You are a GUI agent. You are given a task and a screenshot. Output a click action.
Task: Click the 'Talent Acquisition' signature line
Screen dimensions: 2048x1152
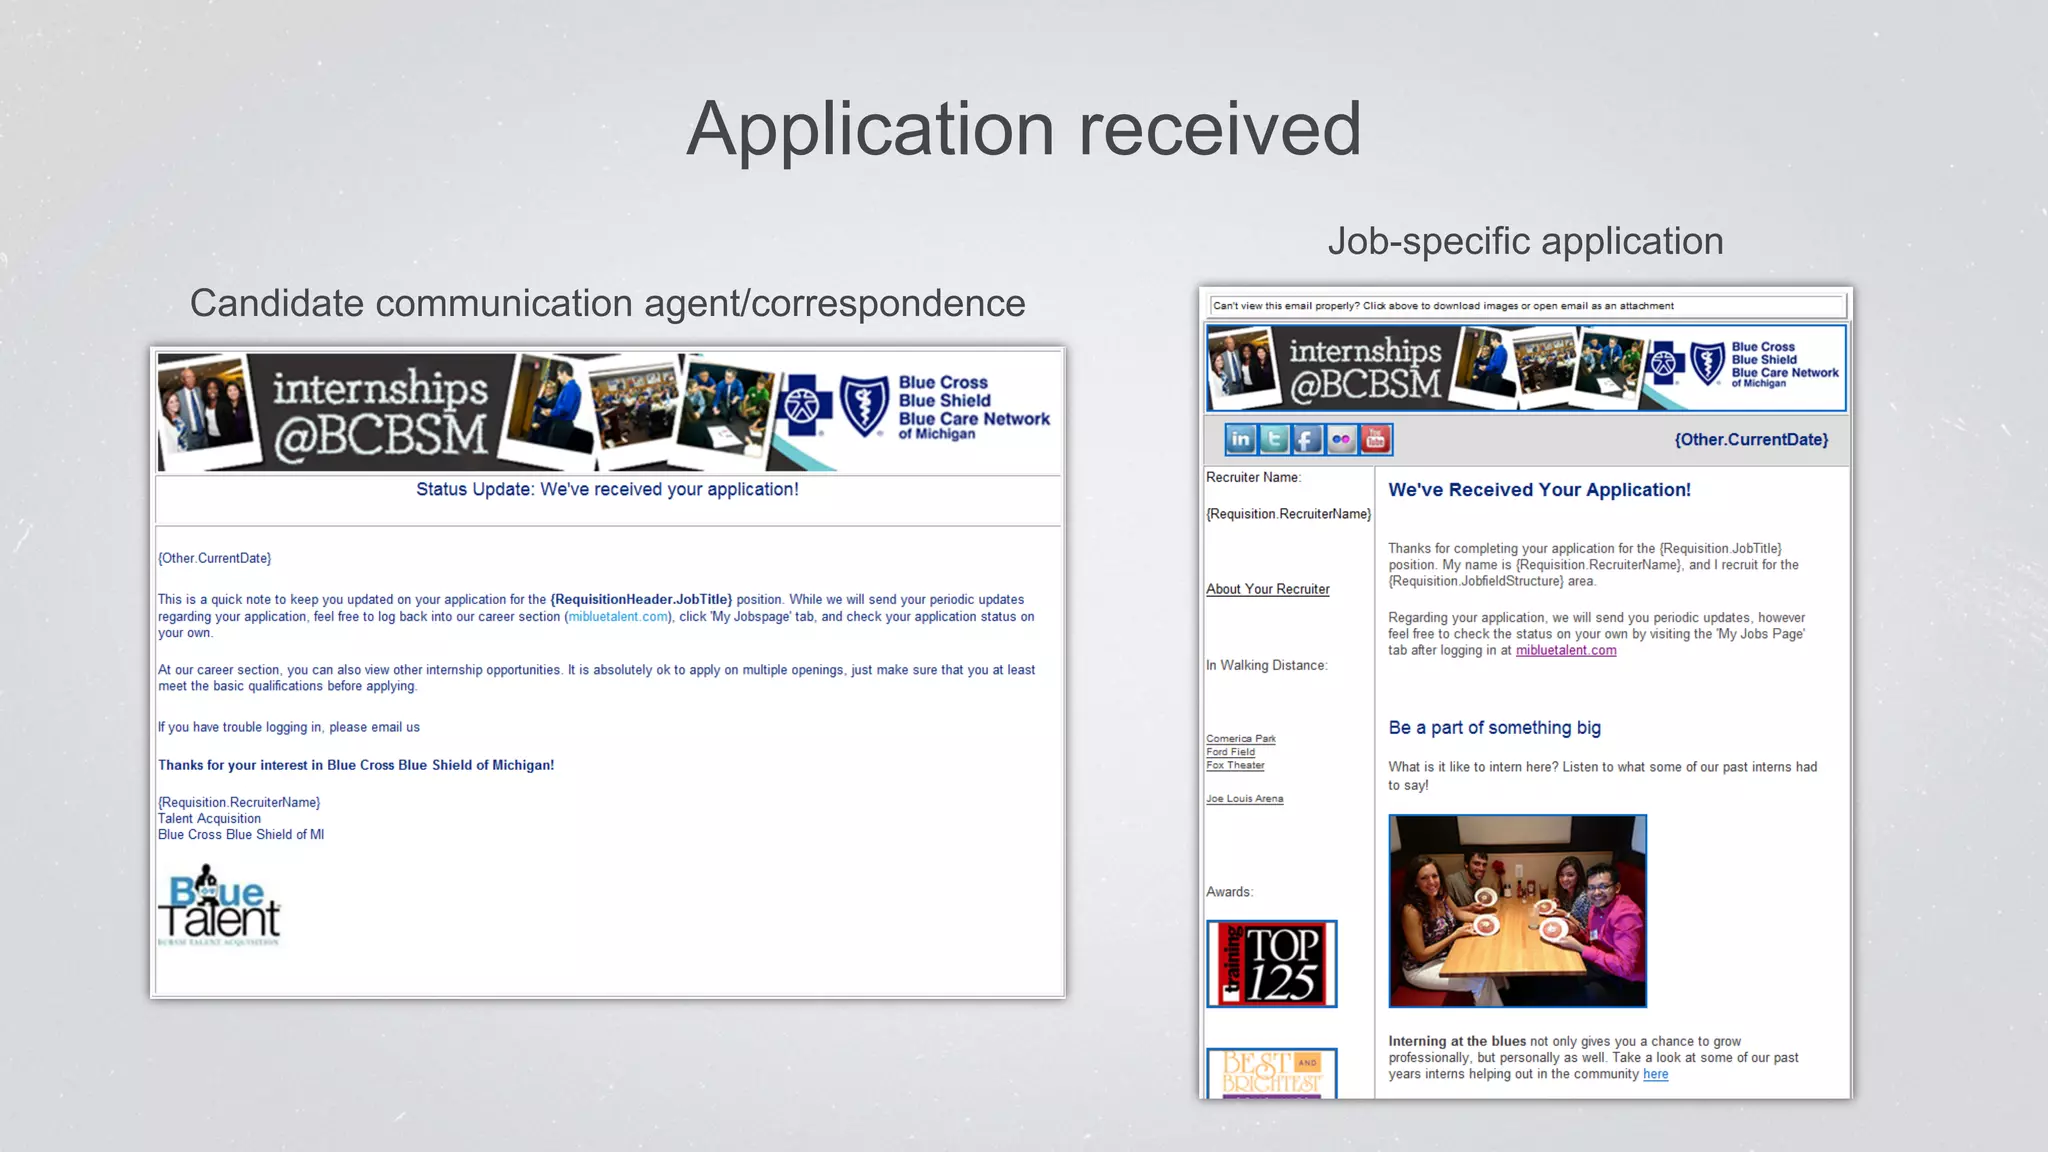[210, 819]
